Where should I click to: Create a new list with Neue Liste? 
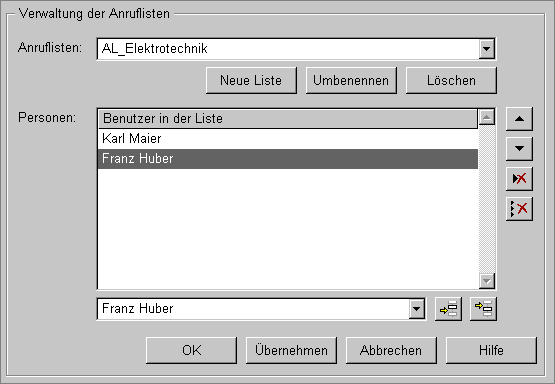(x=251, y=81)
